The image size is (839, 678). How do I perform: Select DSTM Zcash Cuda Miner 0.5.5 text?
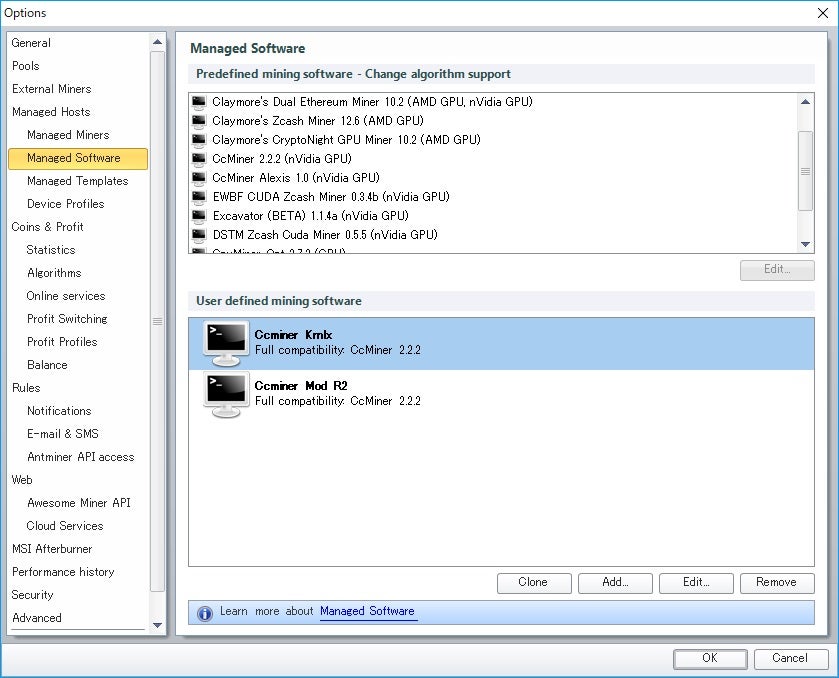pos(325,235)
